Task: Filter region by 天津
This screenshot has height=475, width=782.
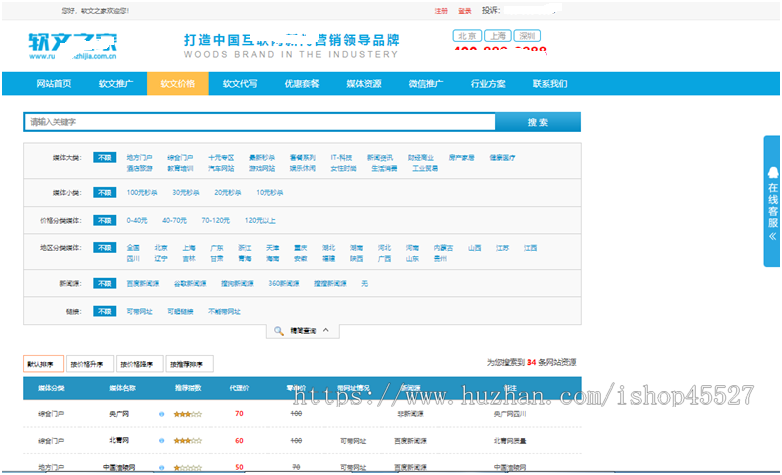Action: (x=273, y=248)
